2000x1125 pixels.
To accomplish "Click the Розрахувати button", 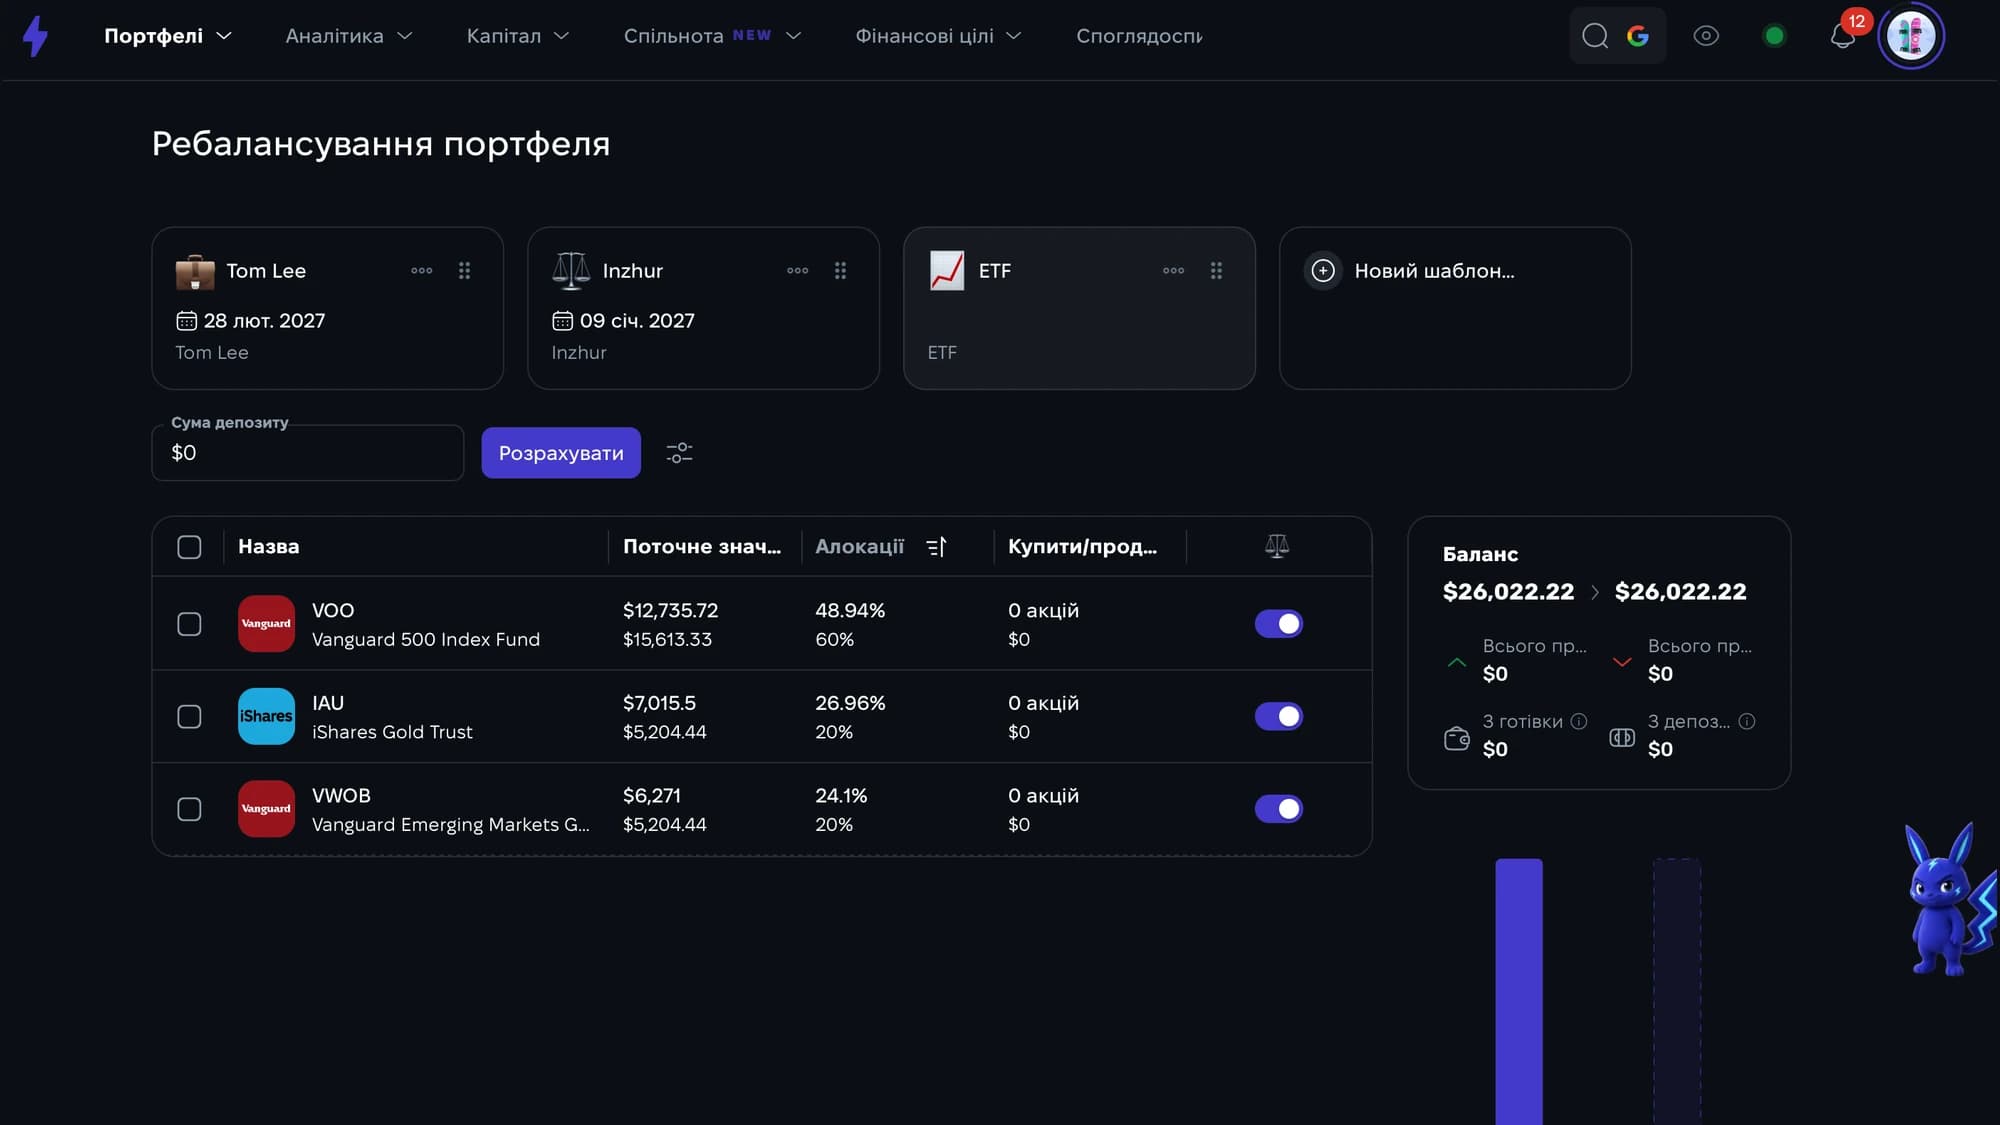I will coord(561,453).
